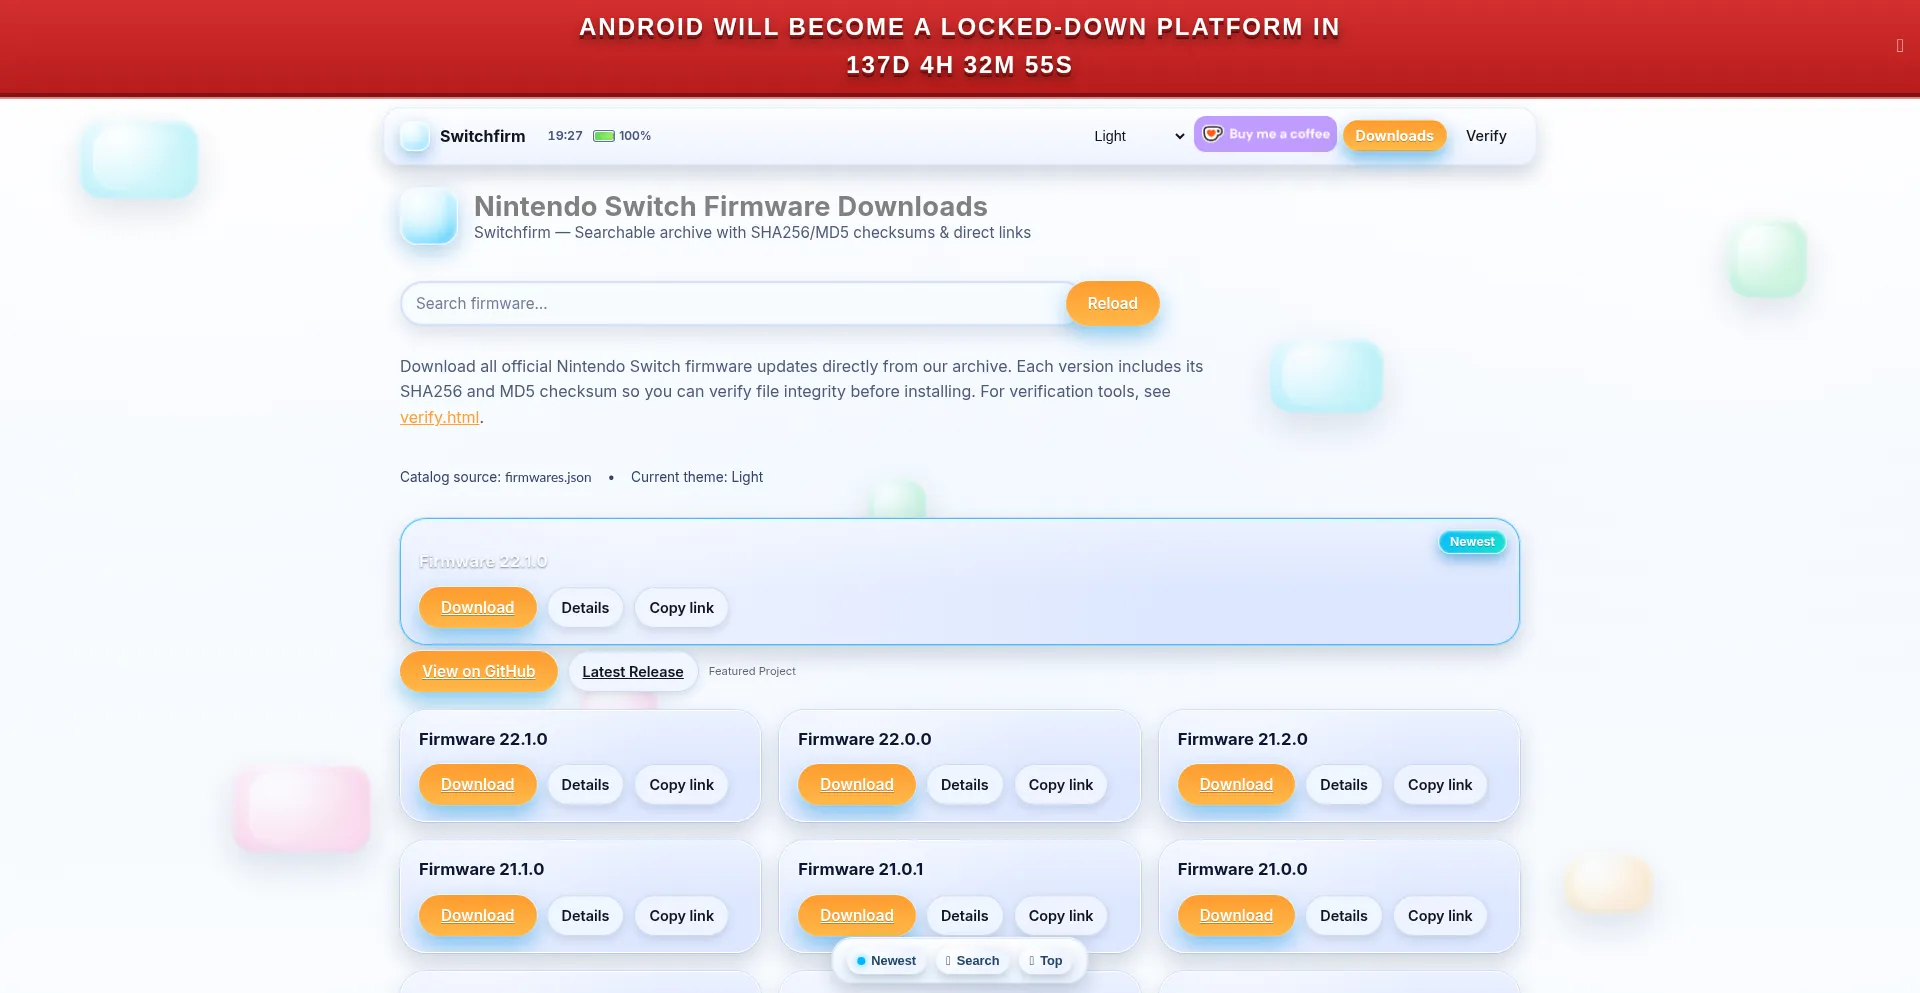
Task: Download Firmware 22.0.0
Action: (x=856, y=785)
